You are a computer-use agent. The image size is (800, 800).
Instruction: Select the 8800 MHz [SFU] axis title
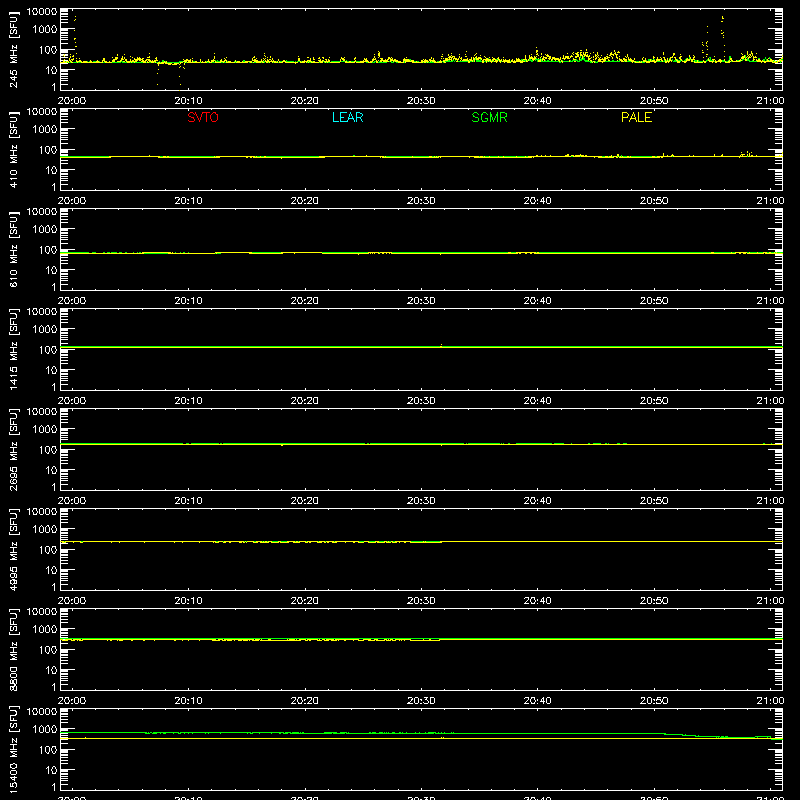pyautogui.click(x=13, y=649)
